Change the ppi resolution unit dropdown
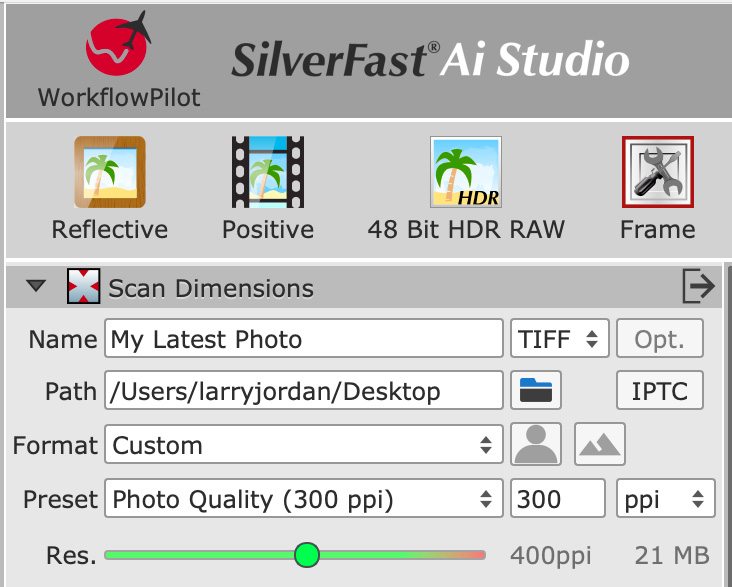732x587 pixels. pos(666,498)
